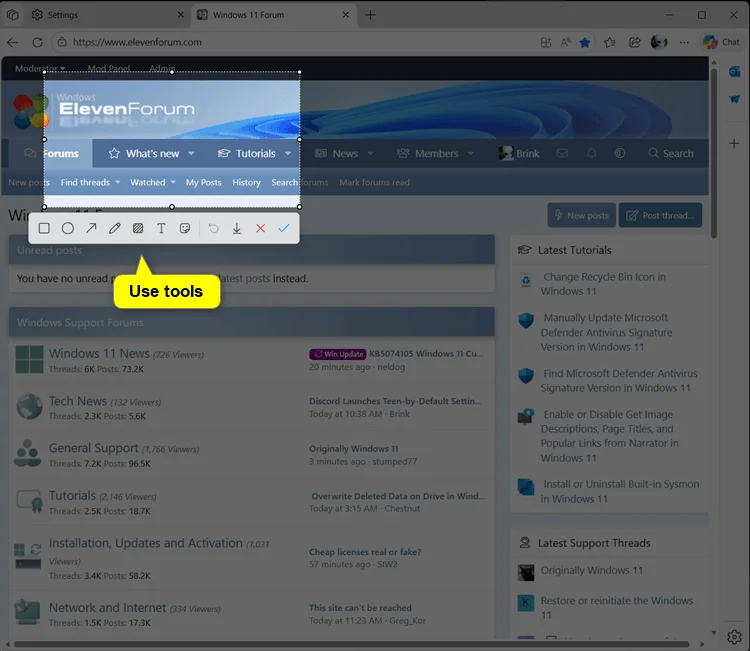Screen dimensions: 750x651
Task: Open Read aloud in address bar
Action: tap(565, 42)
